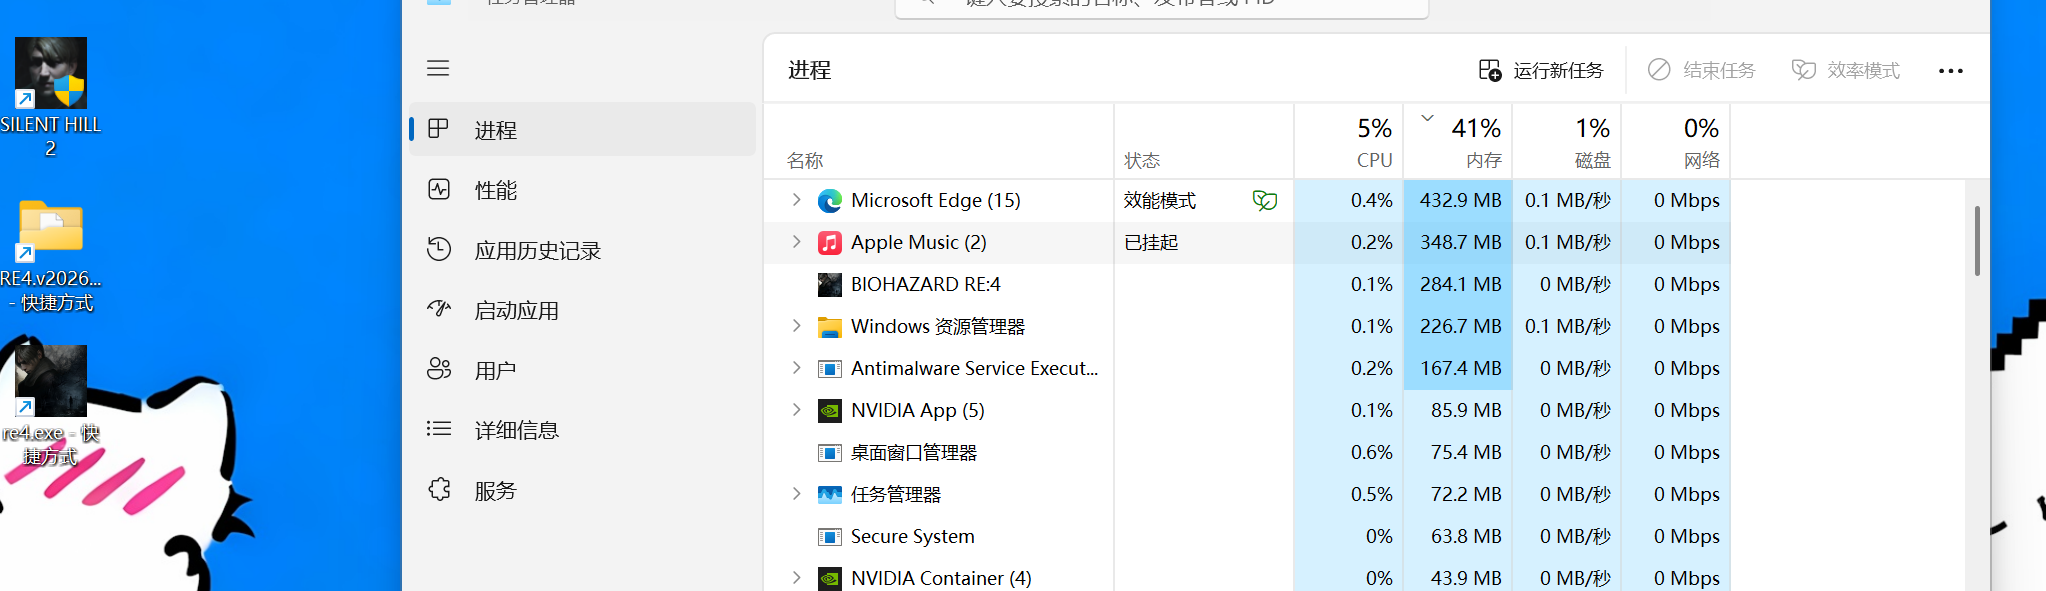Expand the NVIDIA App process group
Image resolution: width=2046 pixels, height=591 pixels.
click(796, 410)
